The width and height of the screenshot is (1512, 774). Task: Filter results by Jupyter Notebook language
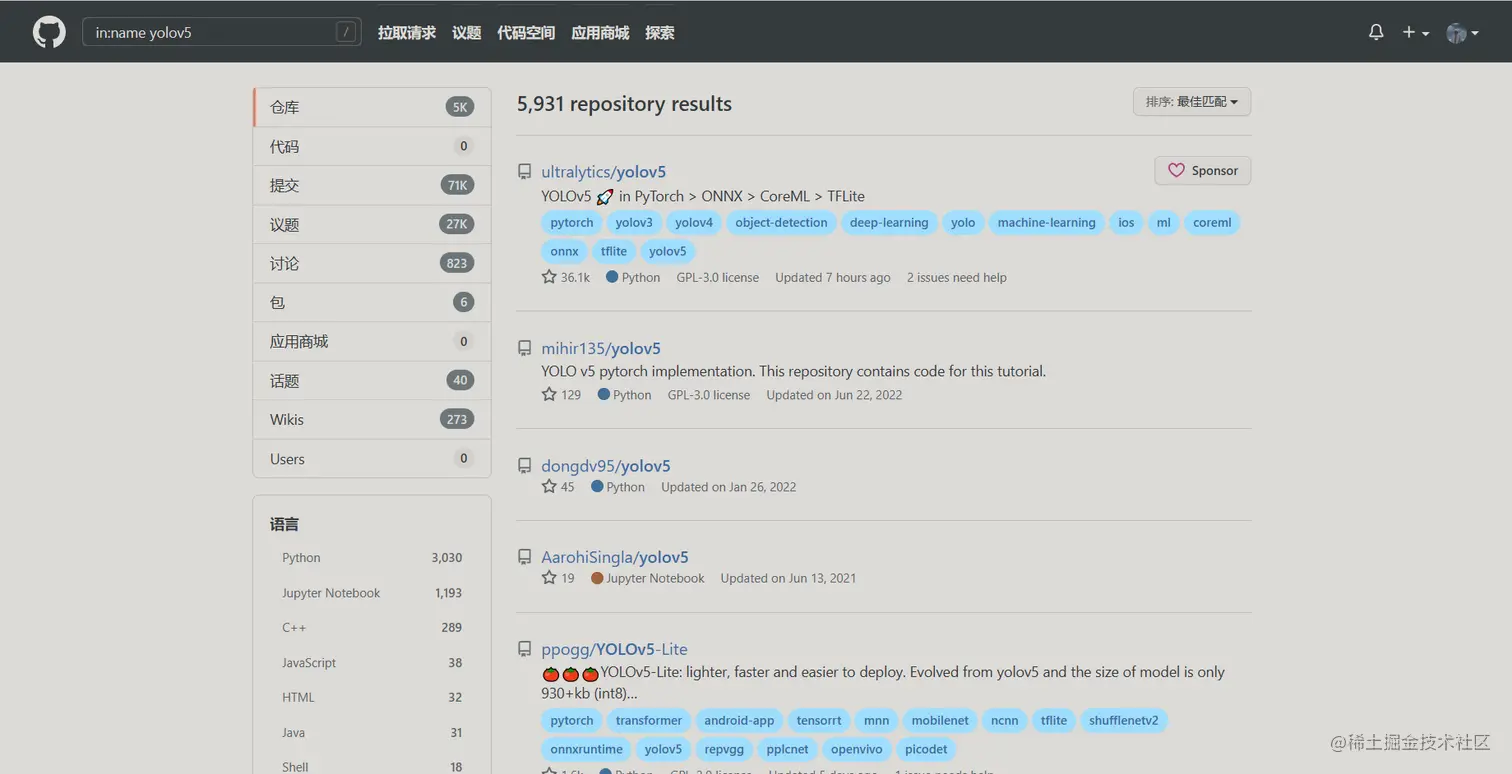[x=372, y=593]
